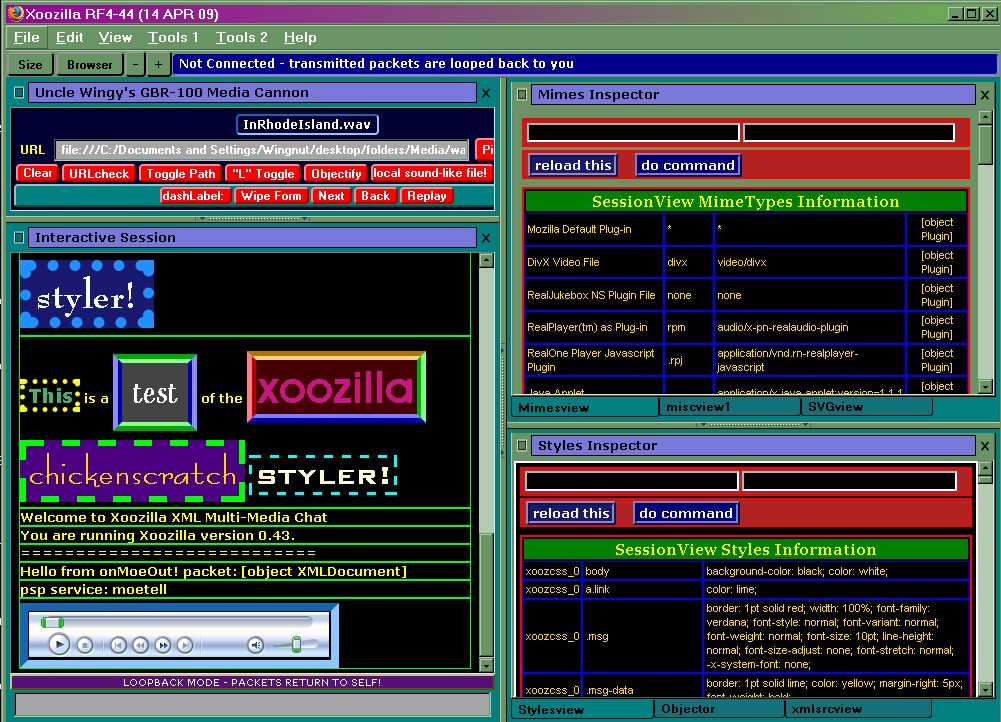1001x722 pixels.
Task: Click the rewind icon in the media player
Action: (140, 645)
